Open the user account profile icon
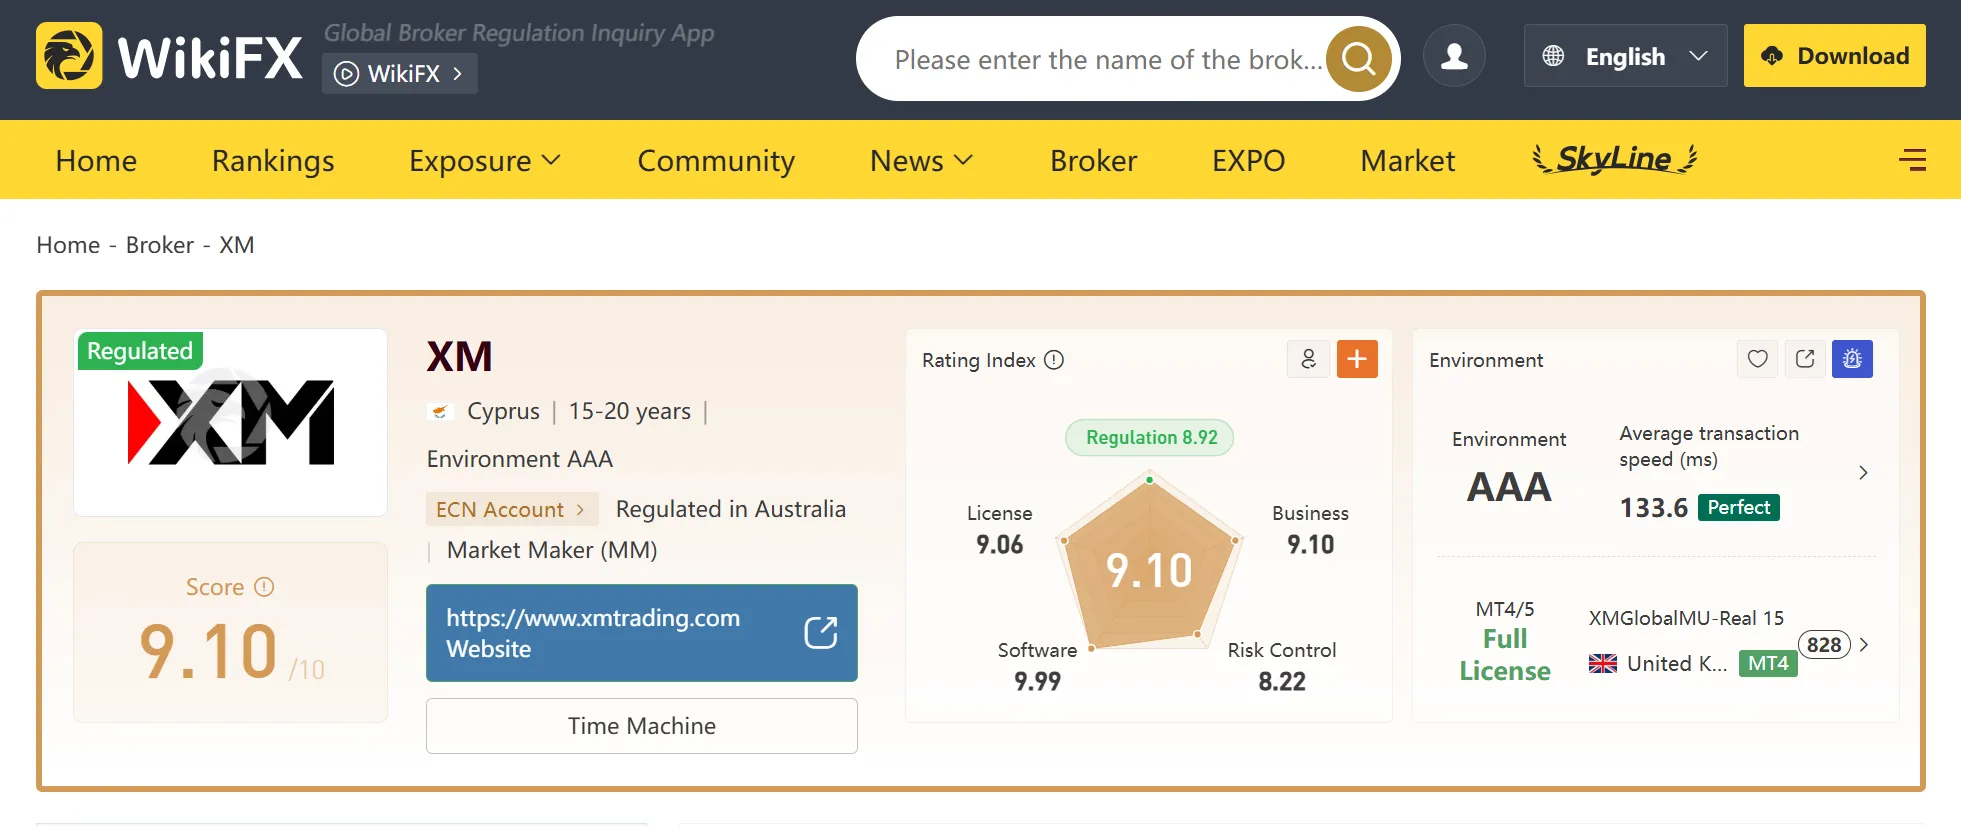The image size is (1961, 826). click(1454, 56)
